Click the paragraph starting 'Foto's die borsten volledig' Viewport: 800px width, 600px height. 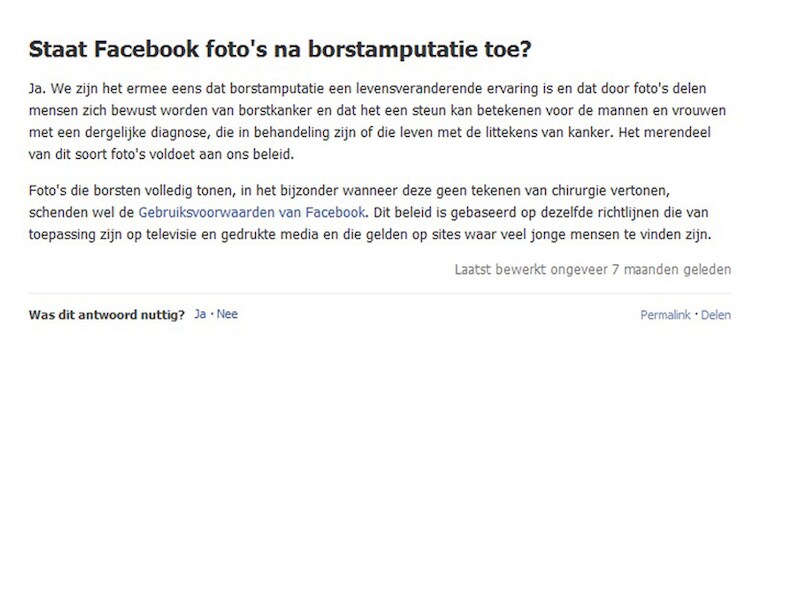(x=370, y=212)
